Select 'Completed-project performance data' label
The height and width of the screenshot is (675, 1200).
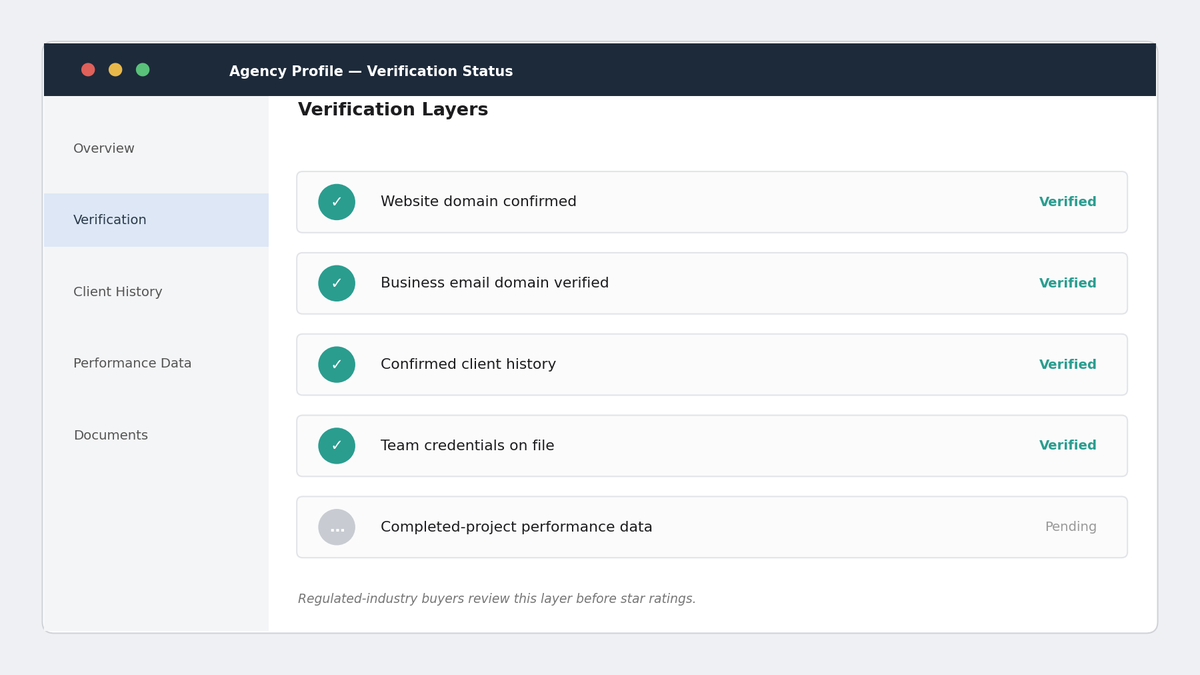(516, 527)
